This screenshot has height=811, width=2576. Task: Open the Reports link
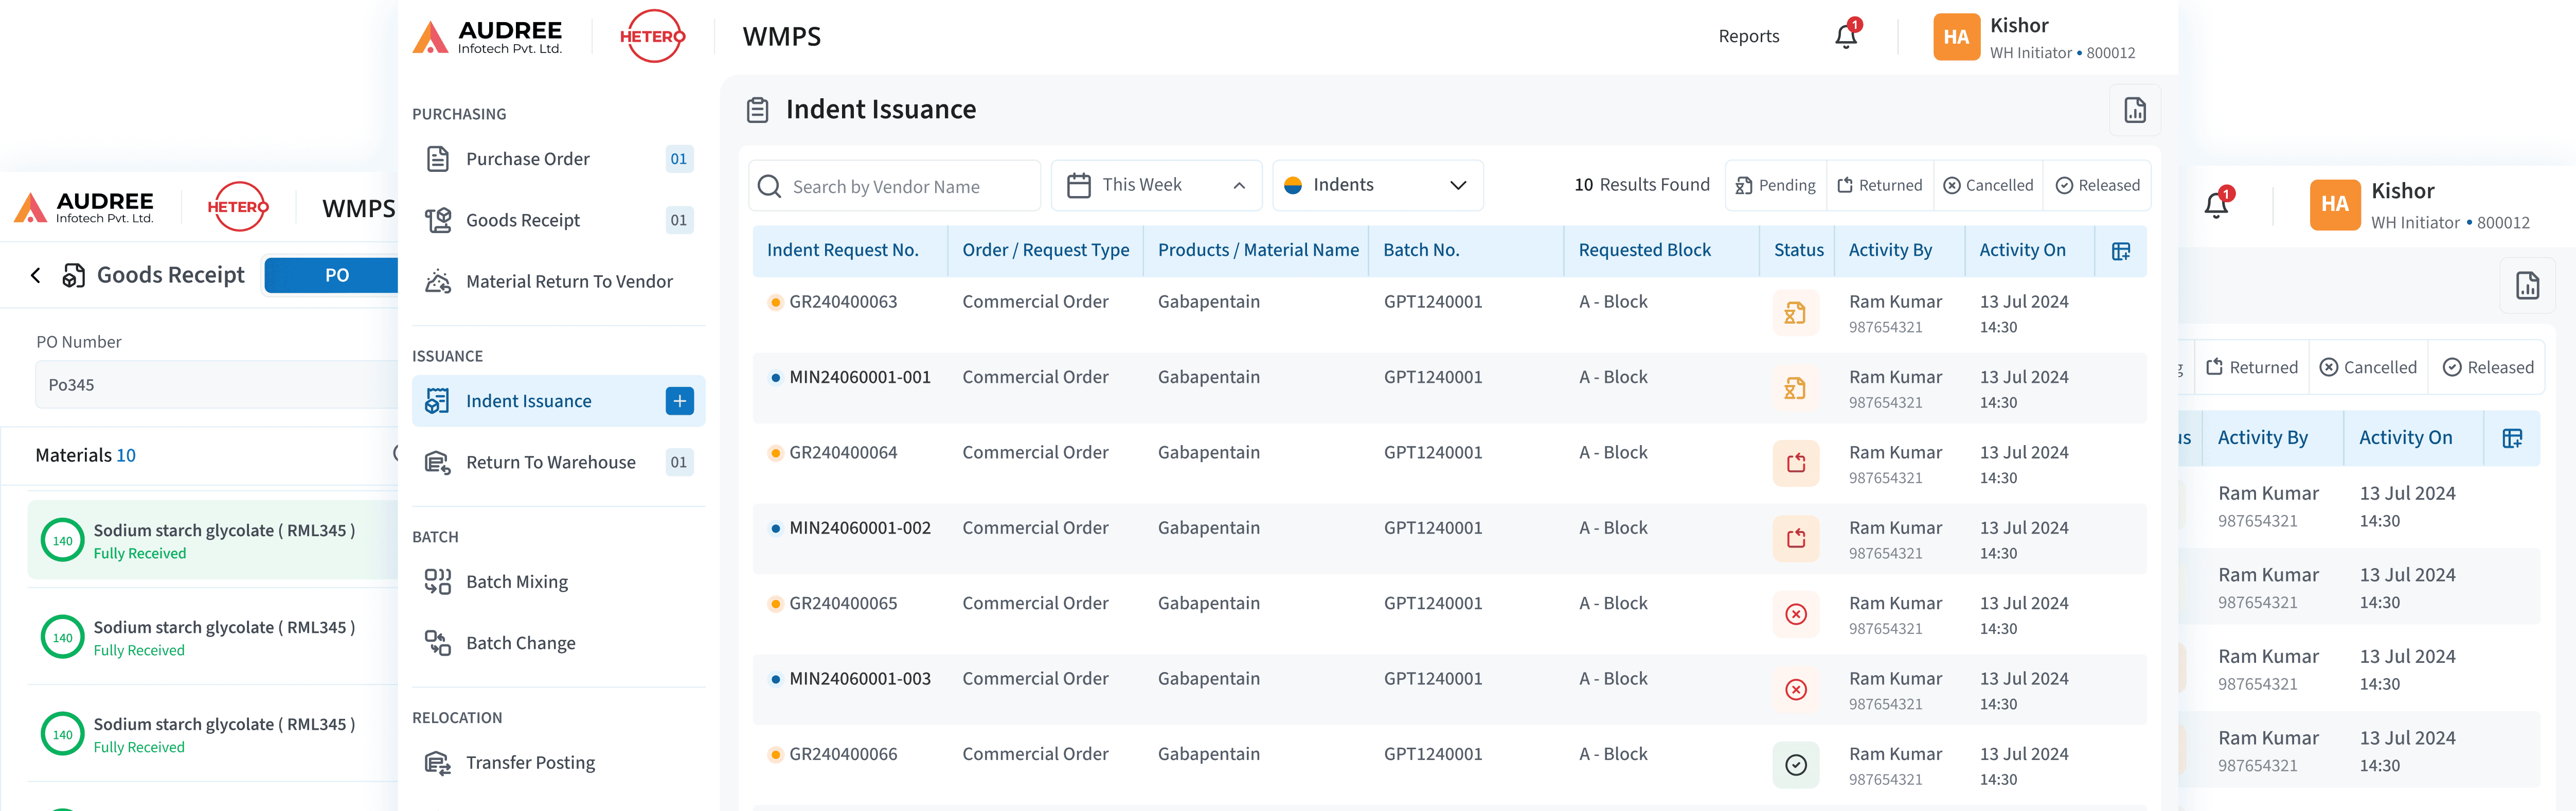pyautogui.click(x=1748, y=37)
